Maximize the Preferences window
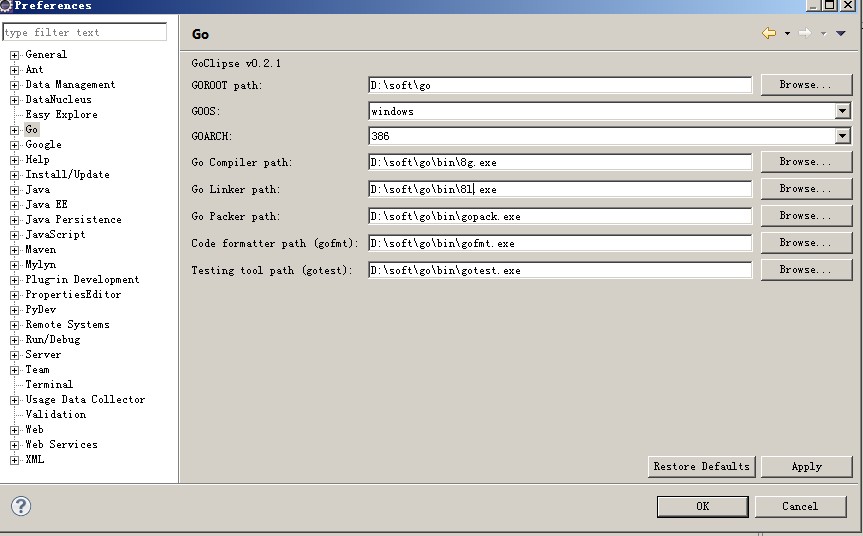This screenshot has height=536, width=863. 831,5
